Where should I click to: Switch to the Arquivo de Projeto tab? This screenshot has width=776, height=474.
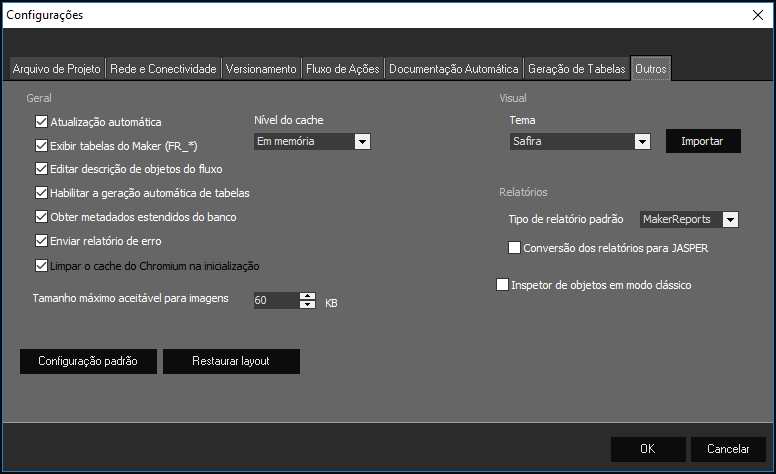[x=57, y=69]
